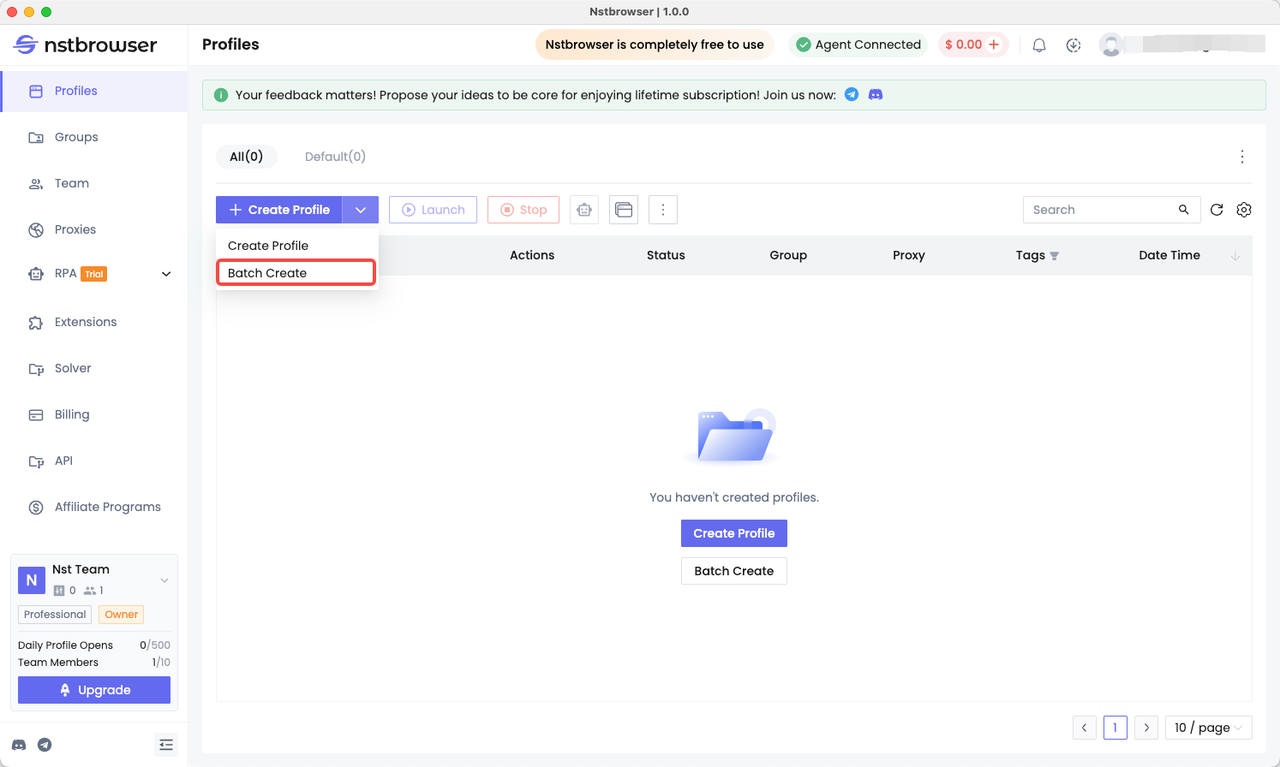
Task: Click the search magnifier icon
Action: tap(1184, 210)
